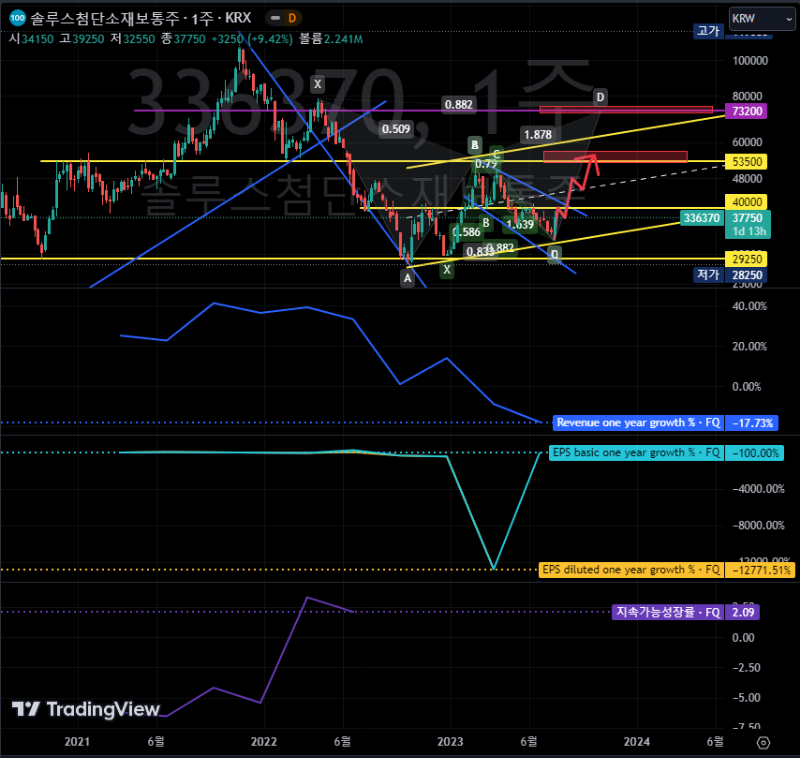This screenshot has width=800, height=758.
Task: Select EPS basic one year growth % · FQ label
Action: (x=636, y=452)
